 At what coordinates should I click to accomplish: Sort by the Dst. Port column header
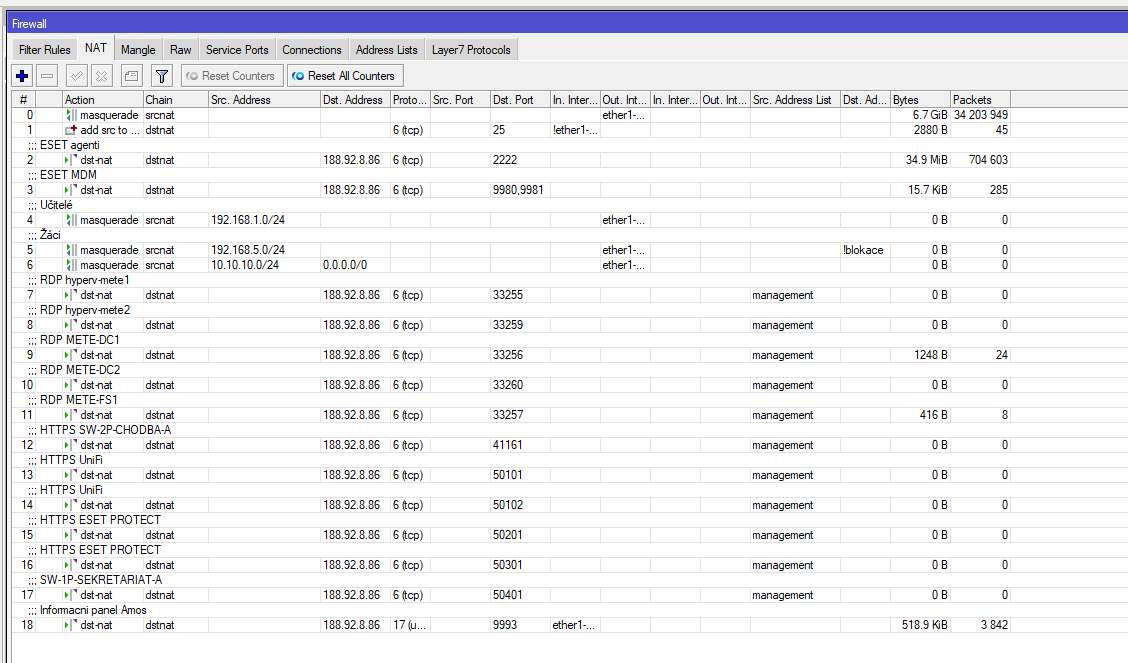click(519, 100)
